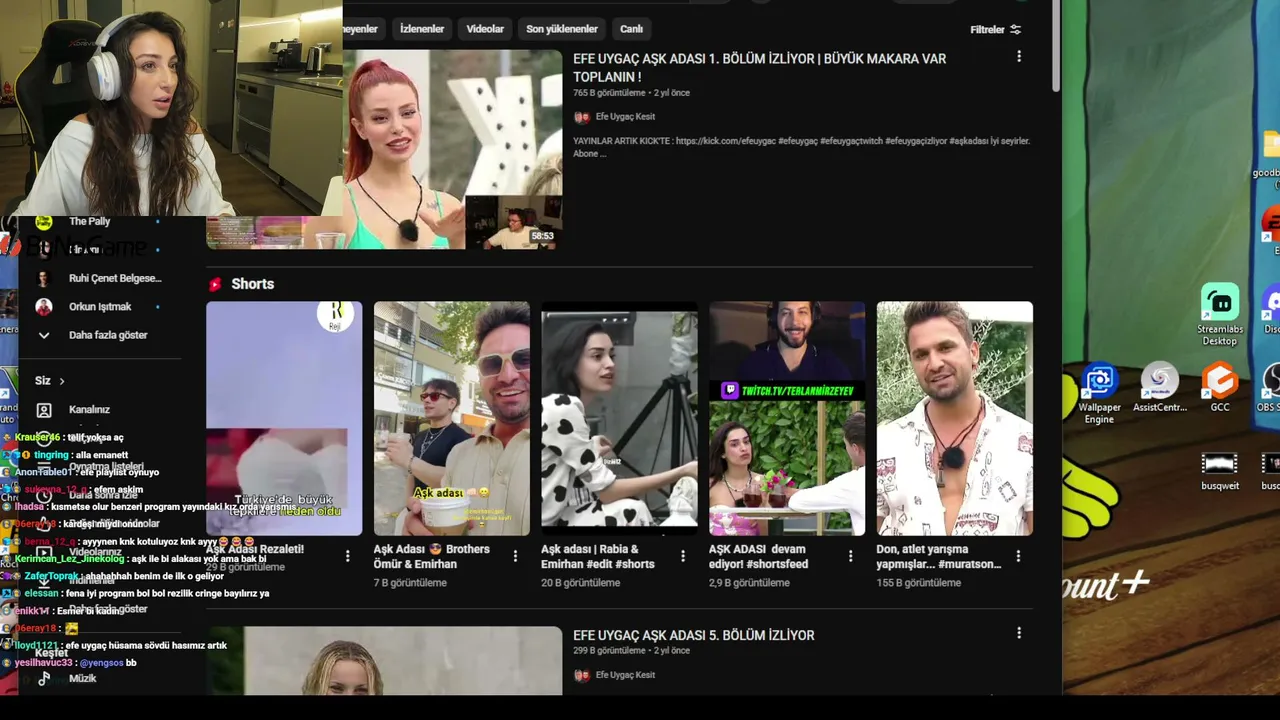
Task: Click the Efe Uygaç Kesit avatar under first video
Action: 581,117
